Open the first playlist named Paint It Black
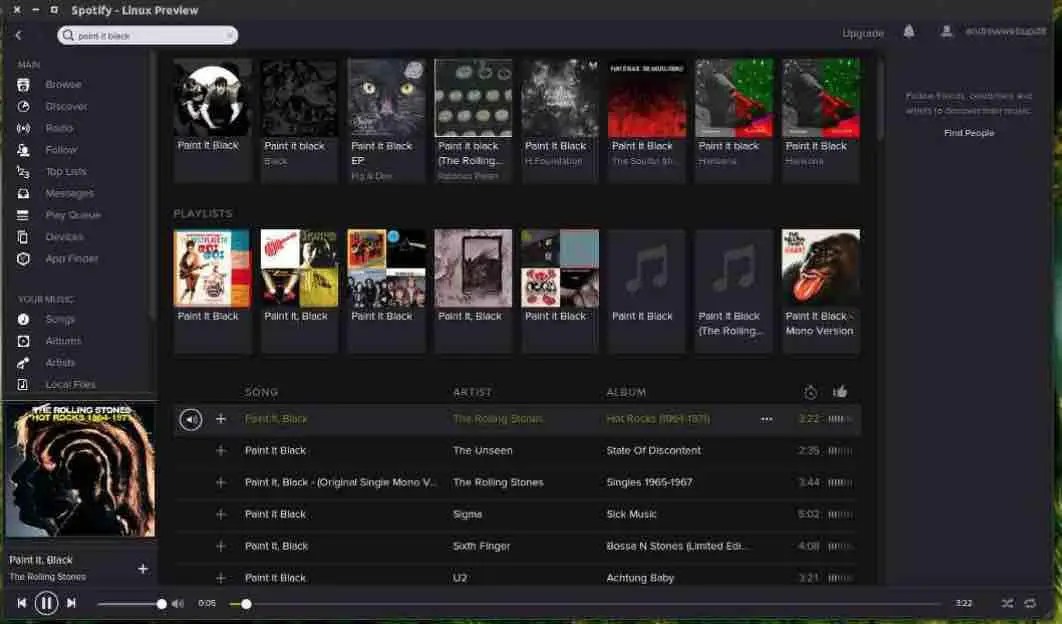 click(212, 268)
